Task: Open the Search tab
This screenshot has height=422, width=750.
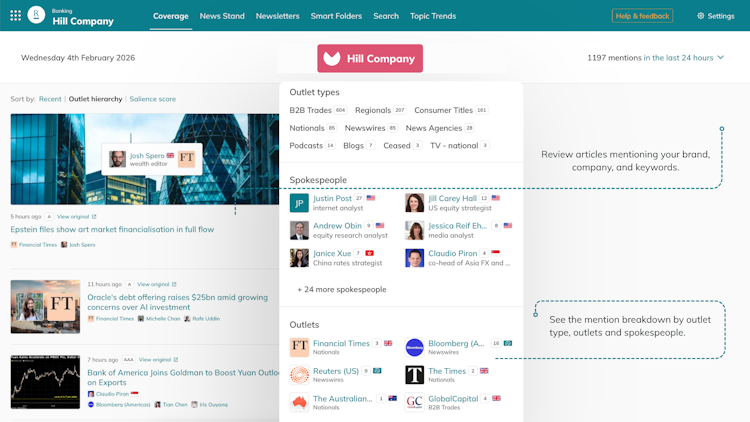Action: [x=386, y=16]
